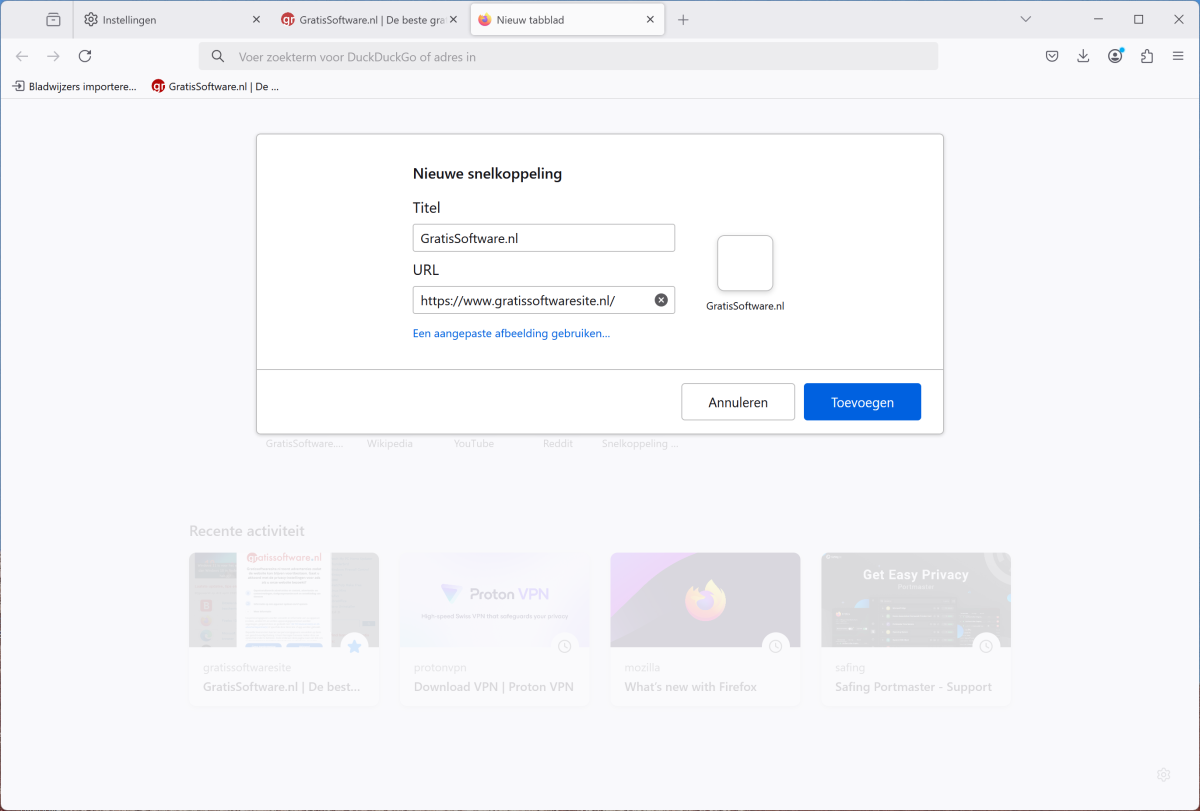Open the hamburger application menu

1178,57
